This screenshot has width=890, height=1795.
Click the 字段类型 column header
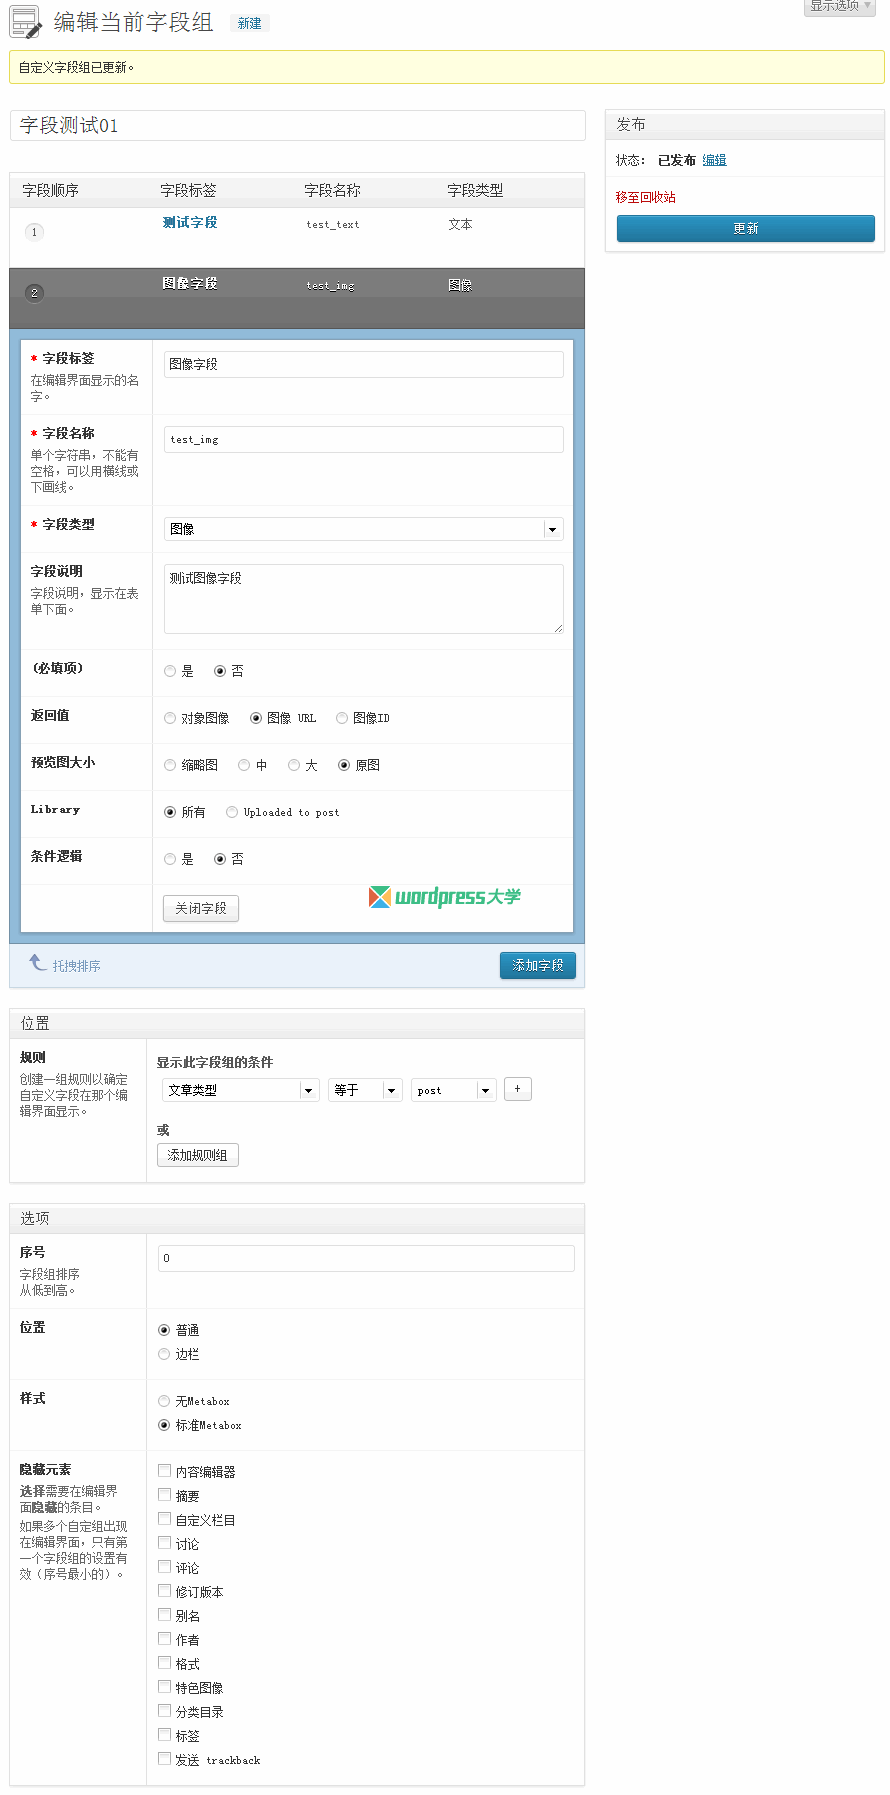475,190
